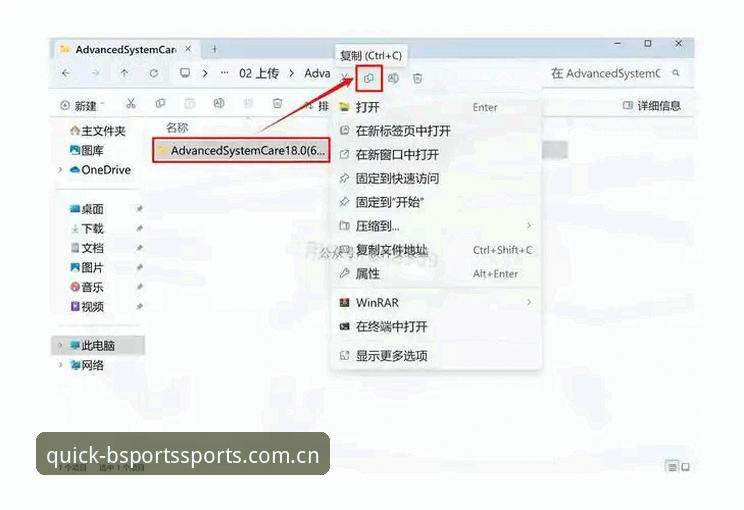Click the Adva breadcrumb segment
This screenshot has height=510, width=744.
317,73
